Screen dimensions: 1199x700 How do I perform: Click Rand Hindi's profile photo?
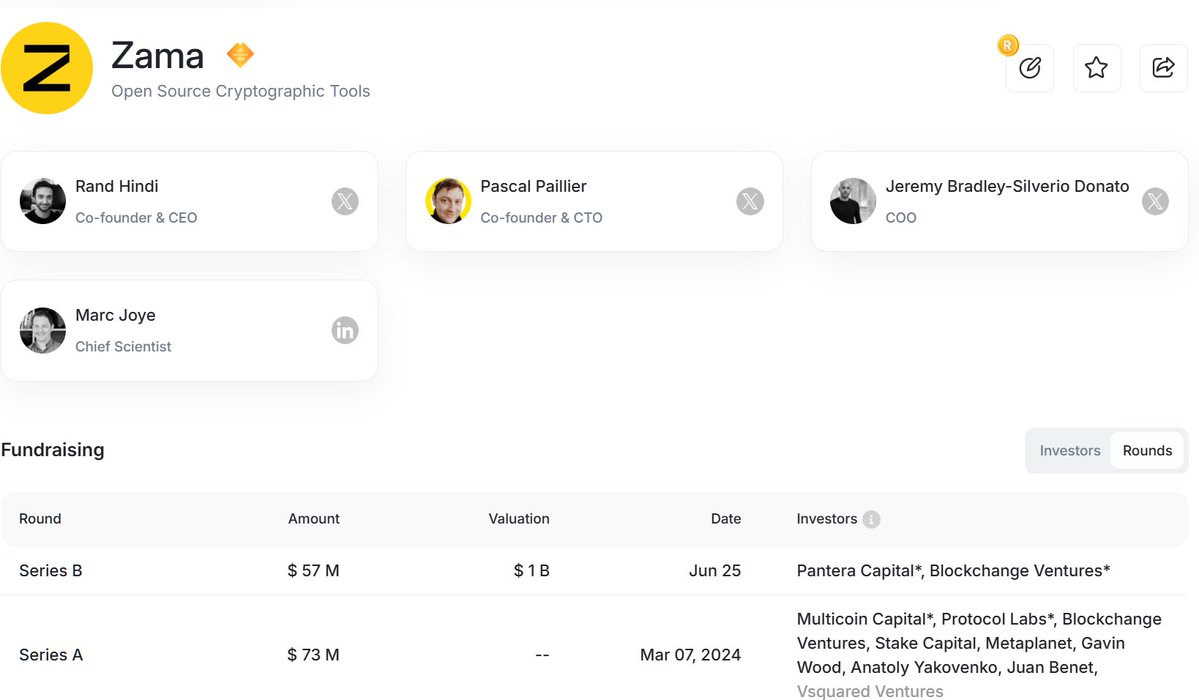coord(43,201)
